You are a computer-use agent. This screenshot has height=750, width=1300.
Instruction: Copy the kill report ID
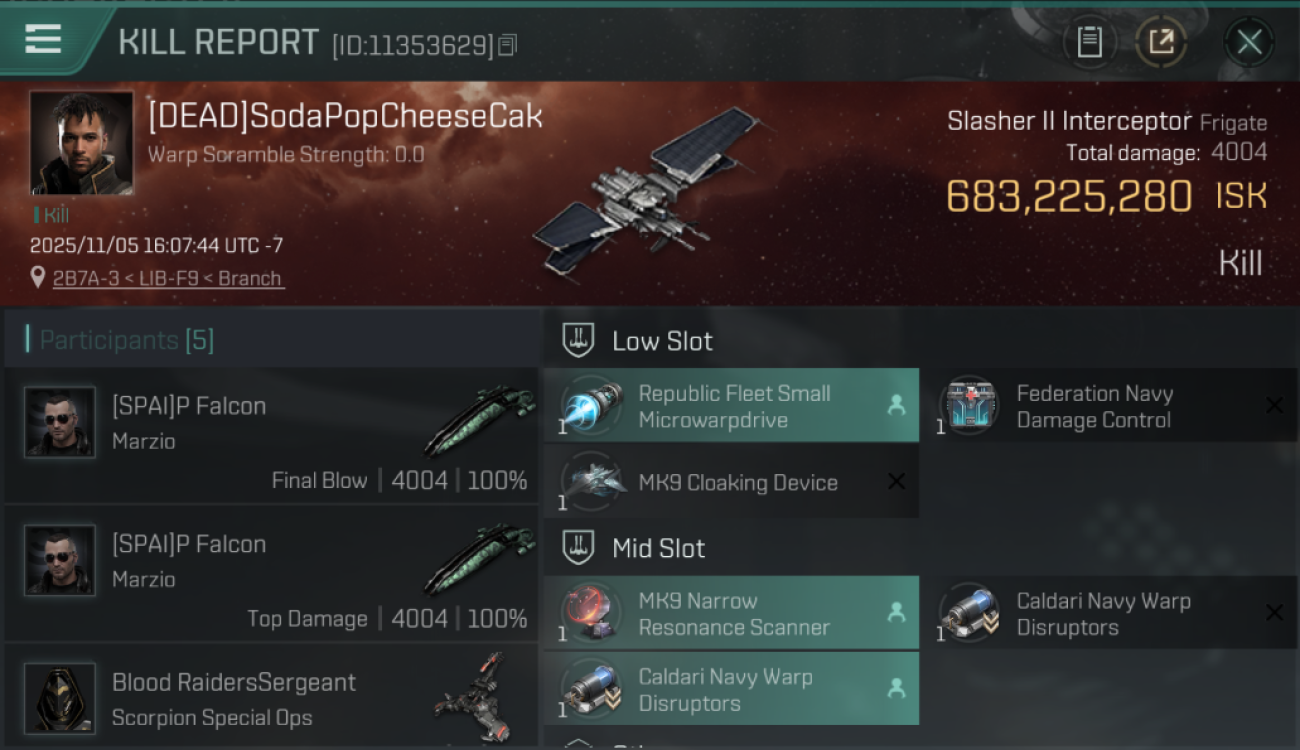(x=507, y=45)
